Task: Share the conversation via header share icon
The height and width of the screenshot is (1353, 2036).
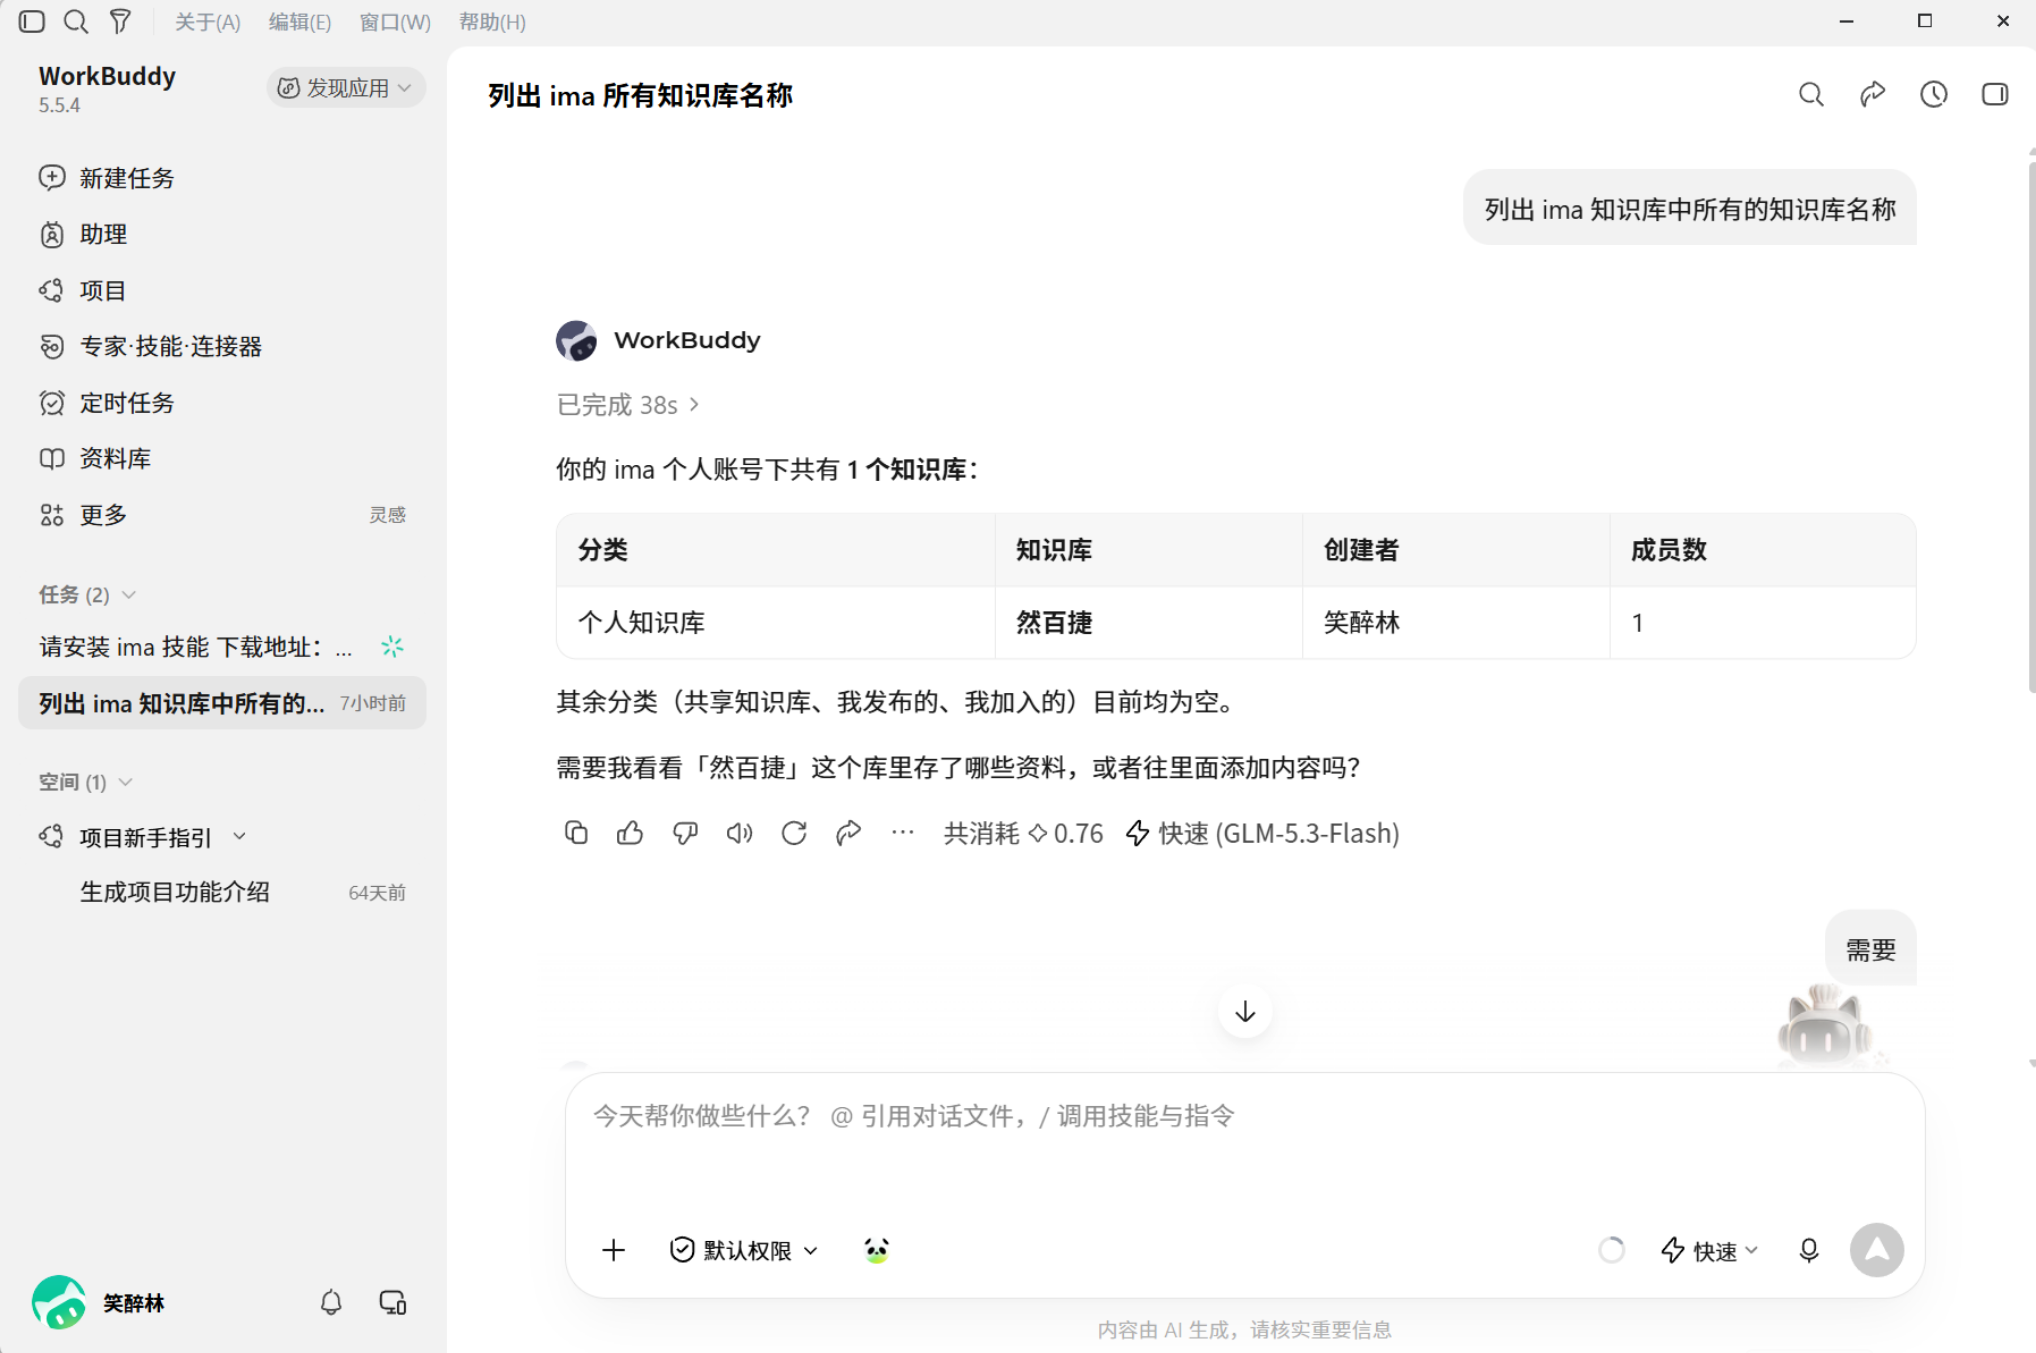Action: pos(1872,94)
